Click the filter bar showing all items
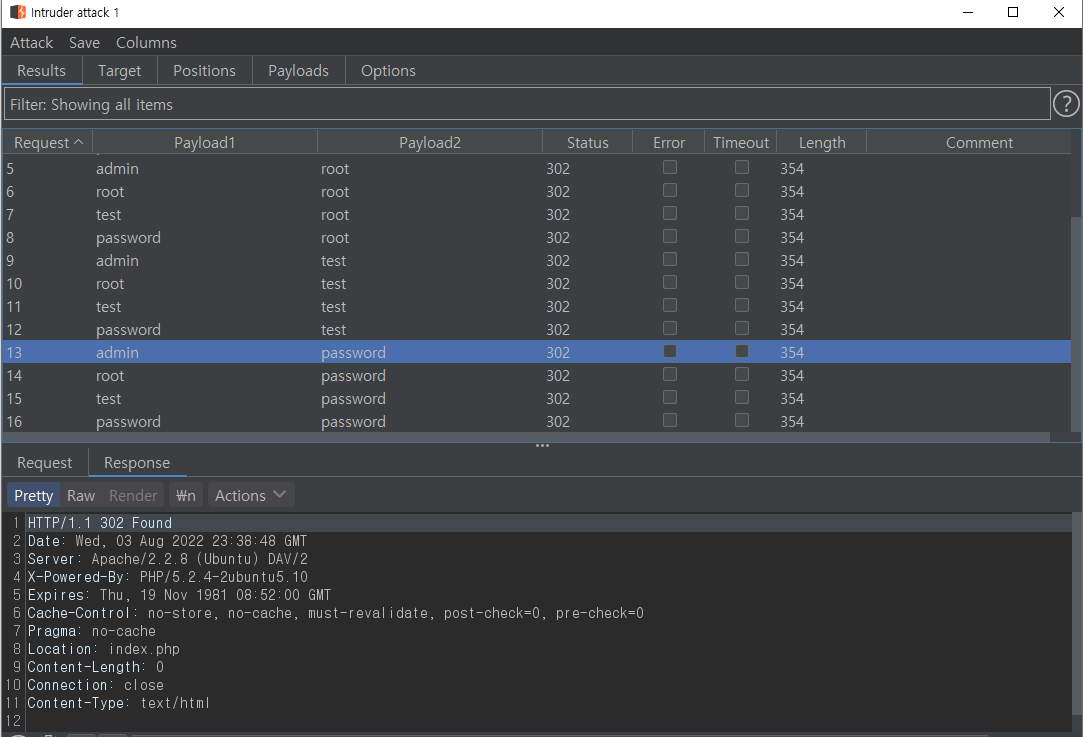Screen dimensions: 1083x737 pos(527,104)
